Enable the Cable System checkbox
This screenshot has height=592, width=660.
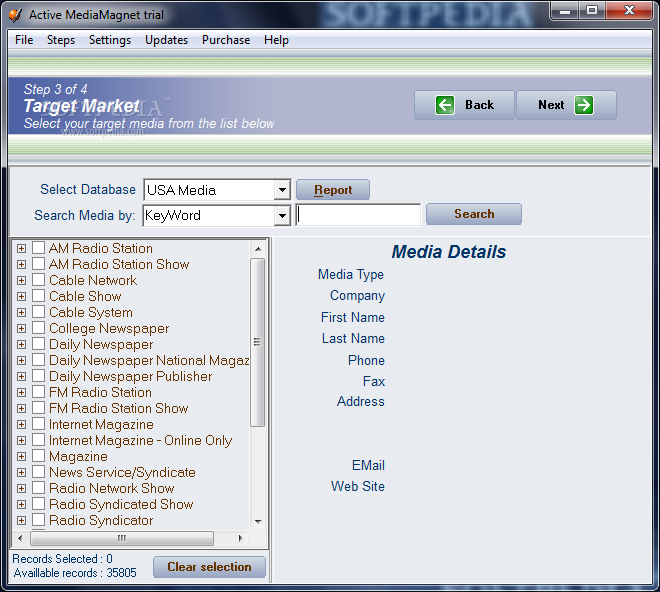tap(38, 312)
